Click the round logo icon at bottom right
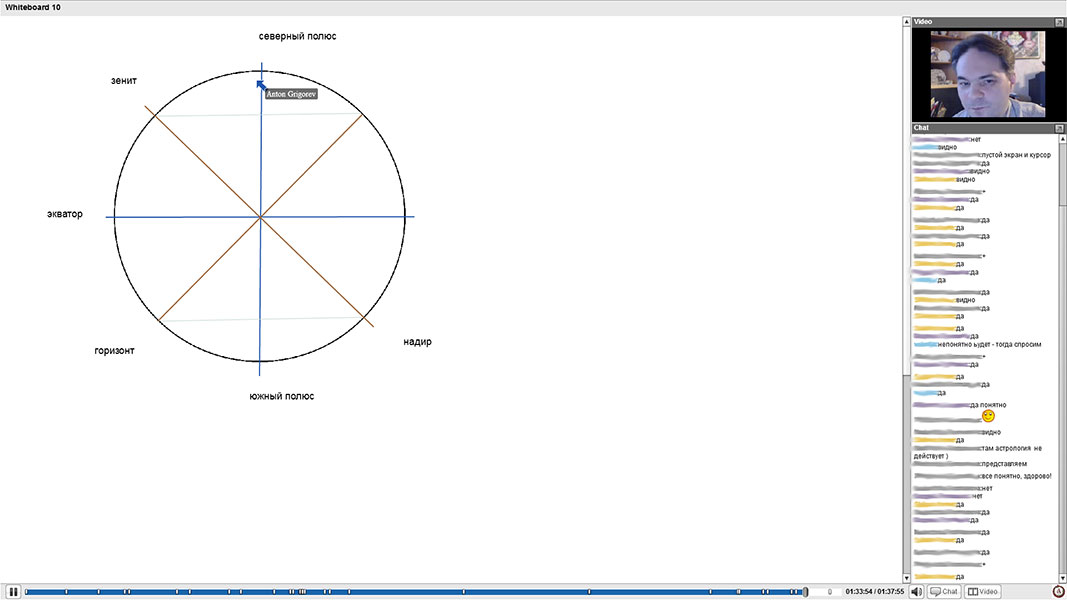The image size is (1067, 600). [1058, 591]
